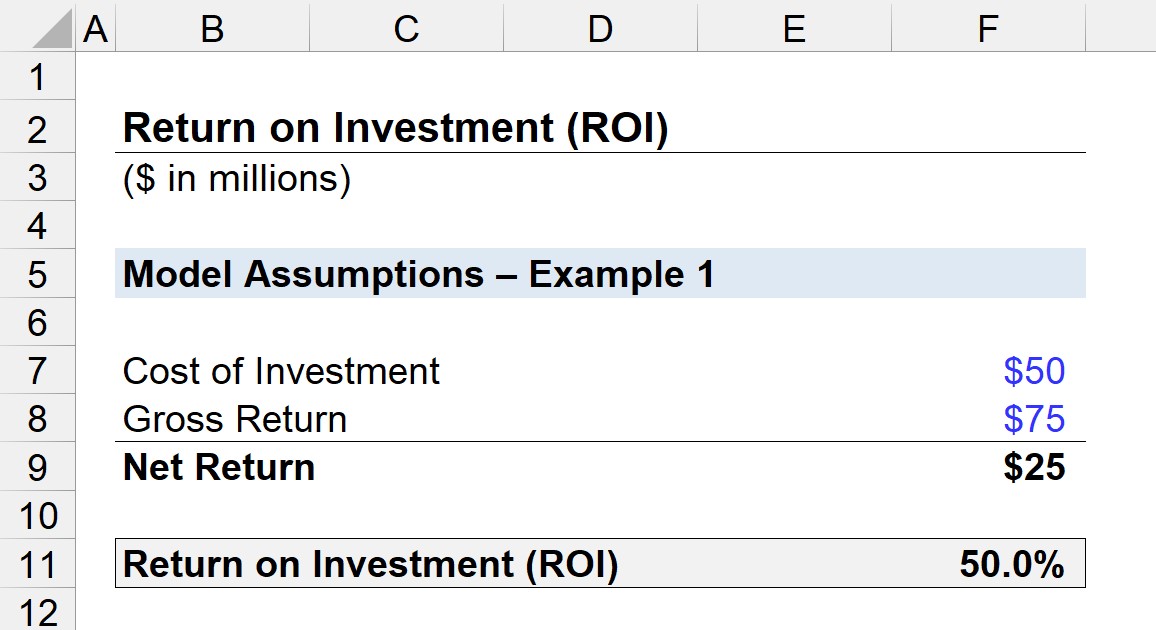Select column A header
This screenshot has height=630, width=1156.
pos(95,29)
